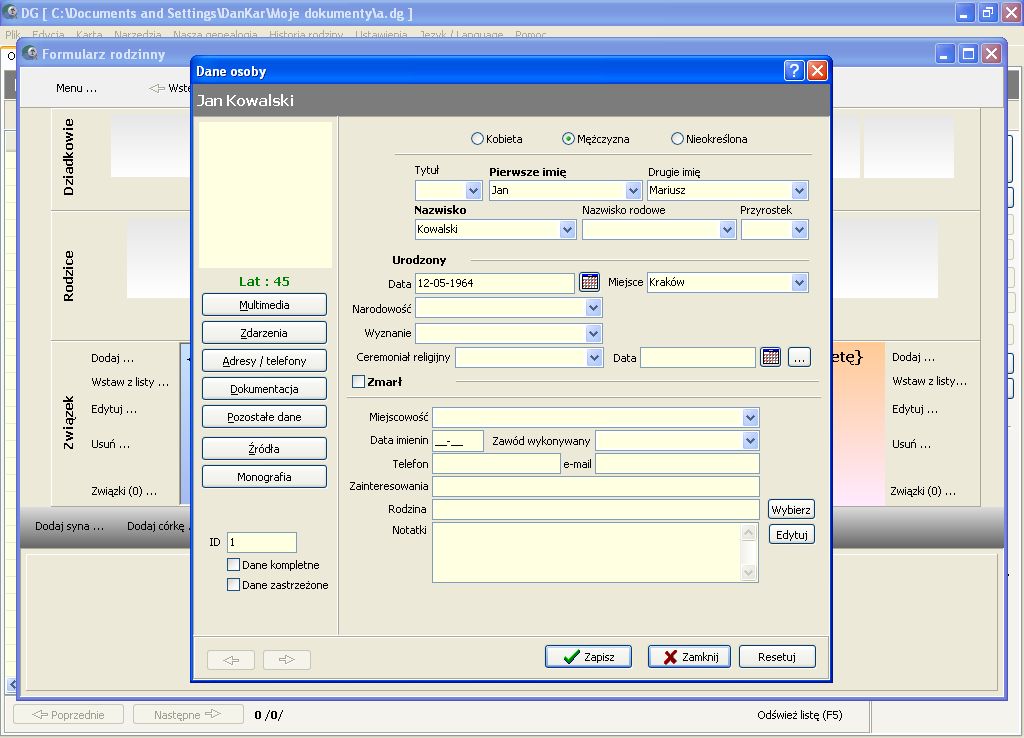Viewport: 1024px width, 738px height.
Task: Expand the Pierwsze imię dropdown arrow
Action: [x=633, y=191]
